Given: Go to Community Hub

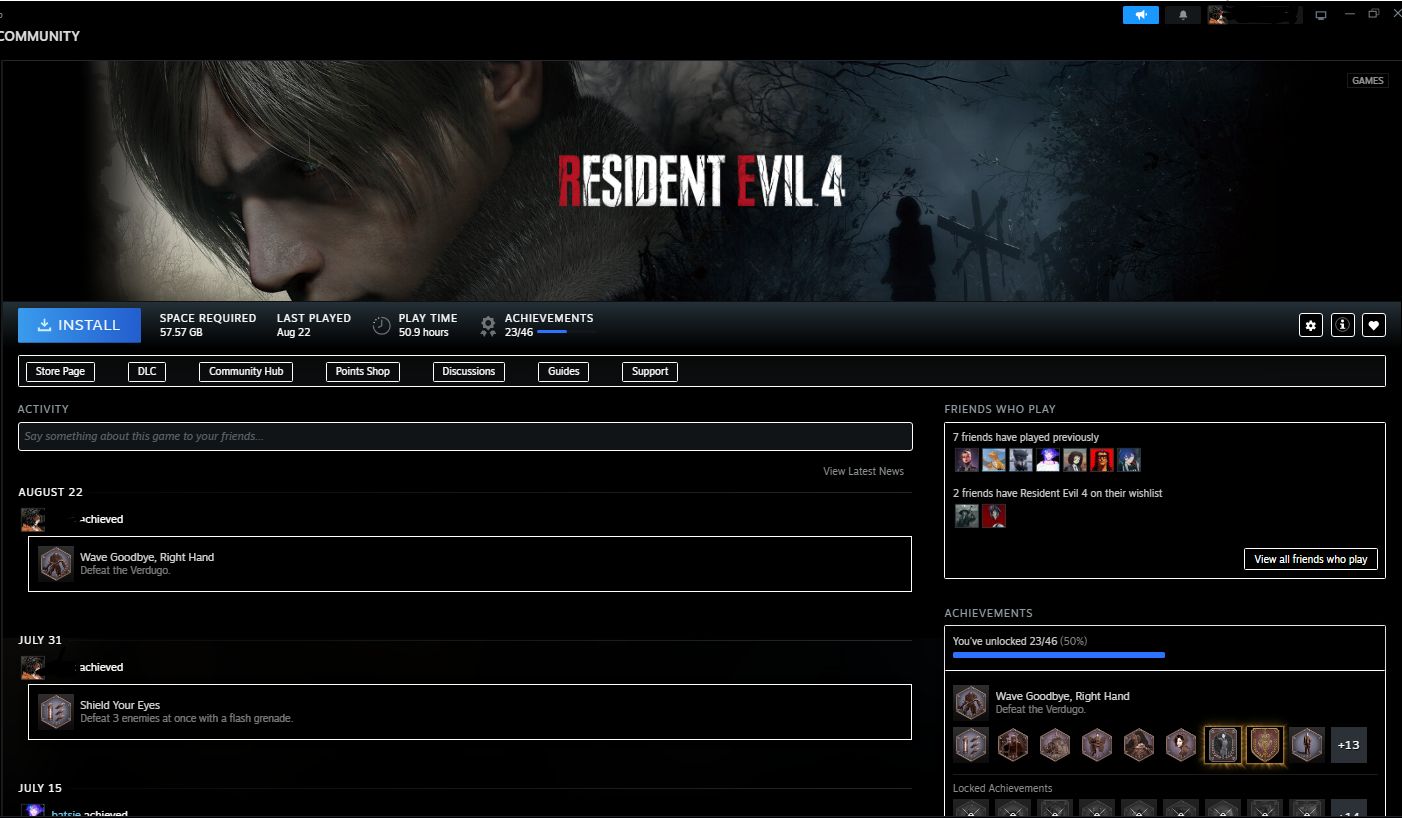Looking at the screenshot, I should click(246, 371).
